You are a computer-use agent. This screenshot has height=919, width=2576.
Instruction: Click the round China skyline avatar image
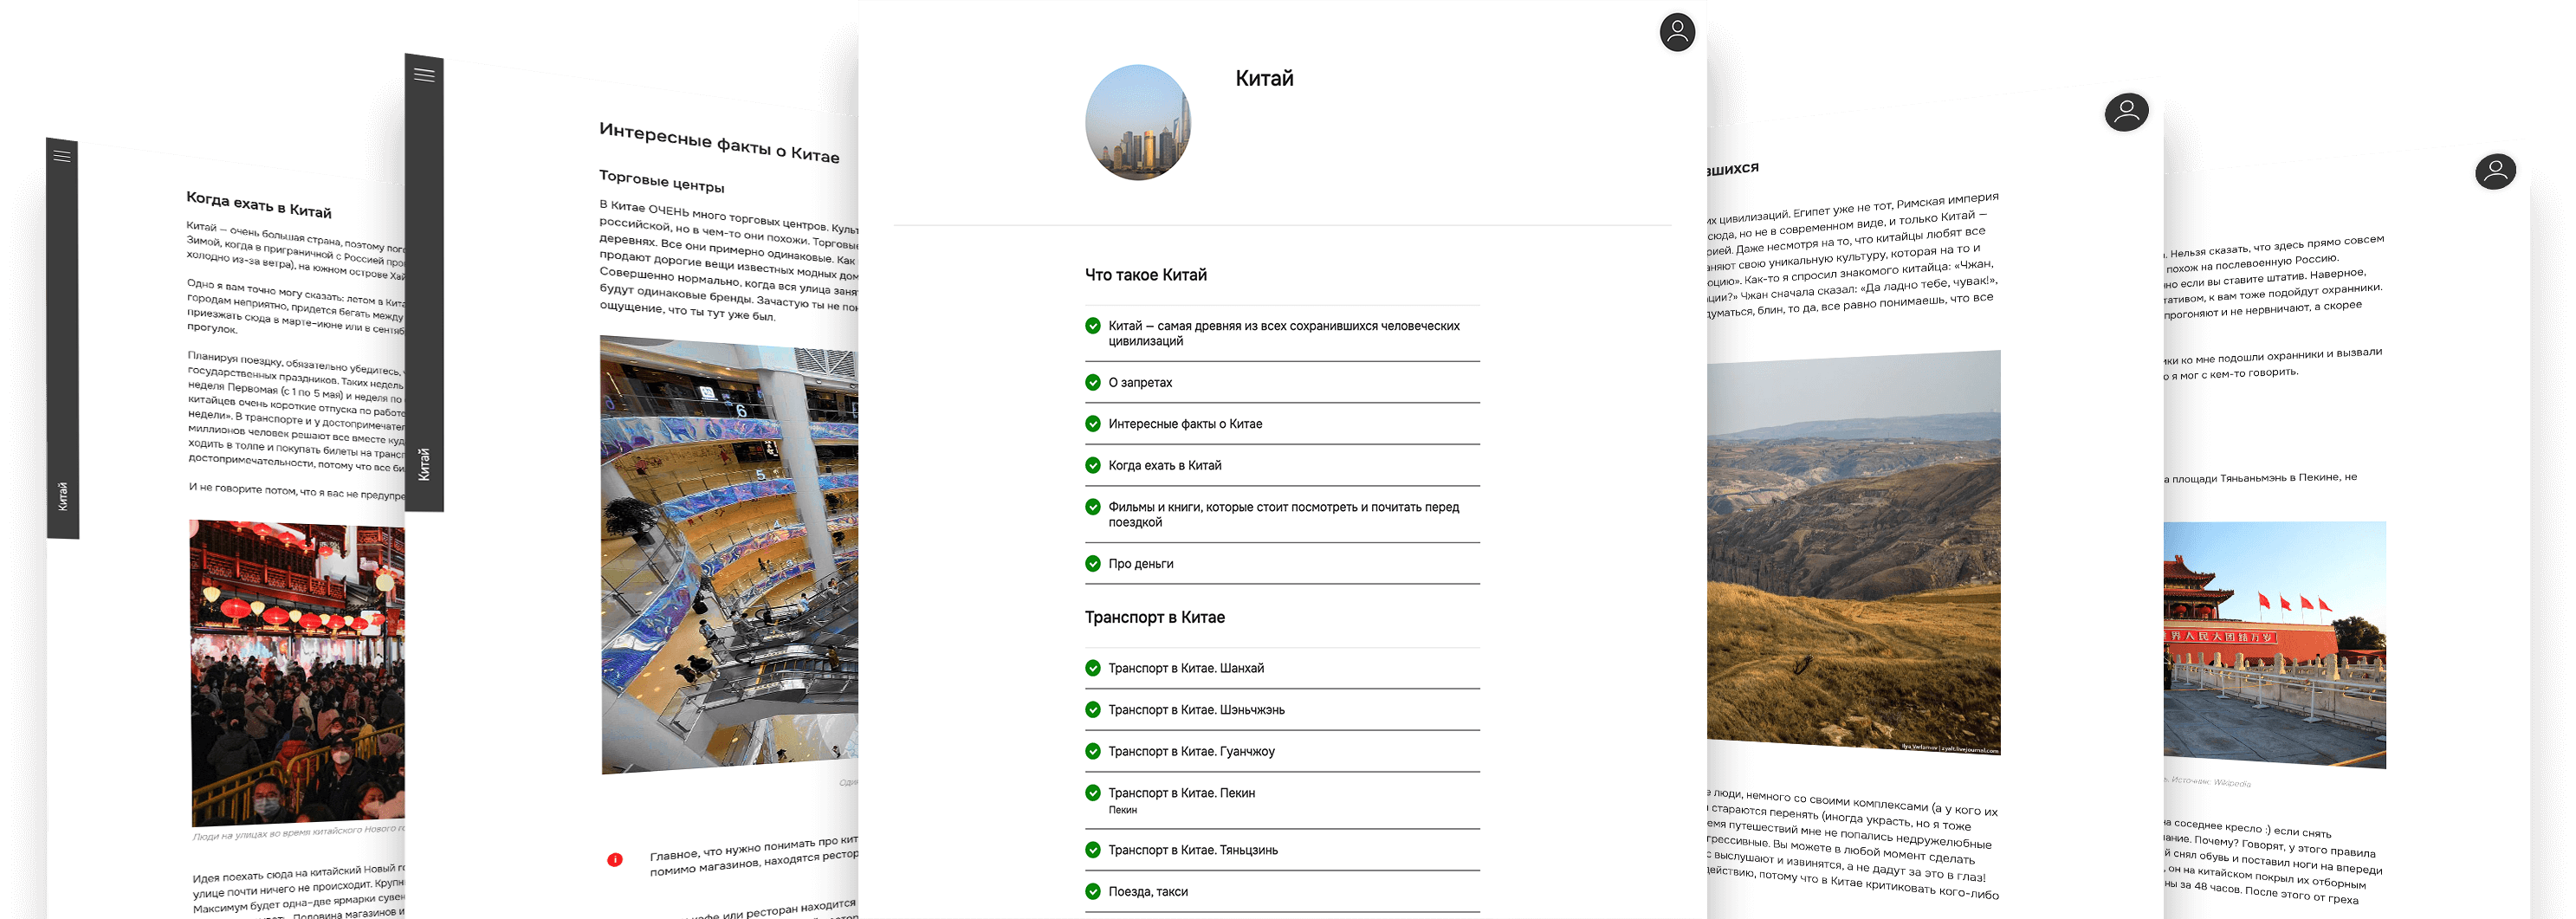tap(1138, 123)
